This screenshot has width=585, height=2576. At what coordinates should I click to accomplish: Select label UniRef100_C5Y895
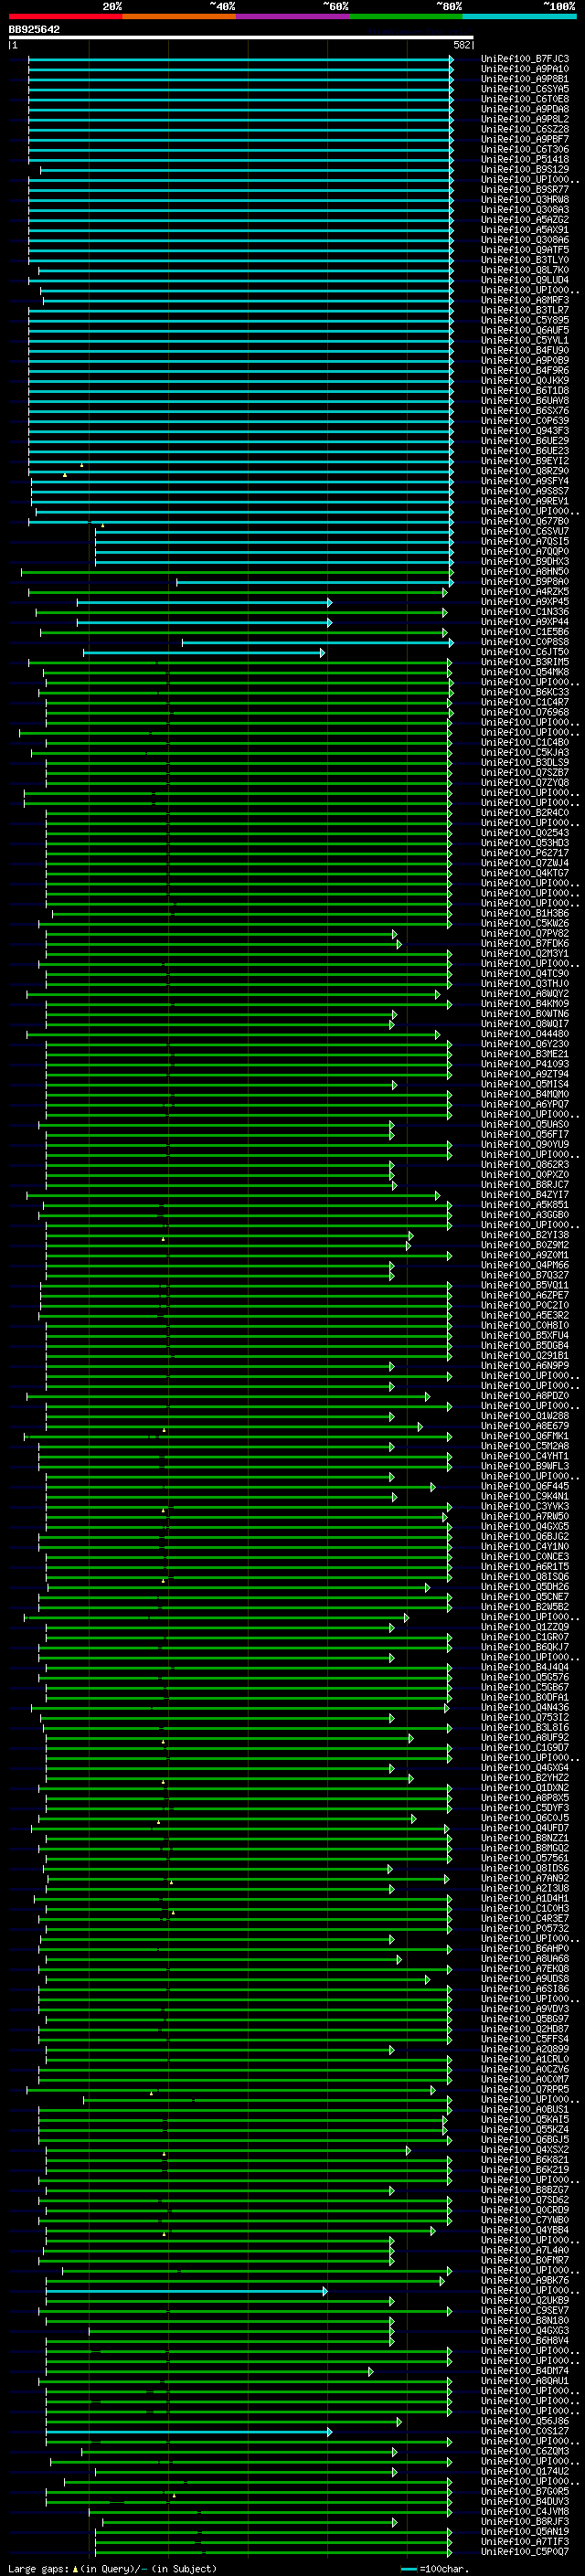[525, 320]
